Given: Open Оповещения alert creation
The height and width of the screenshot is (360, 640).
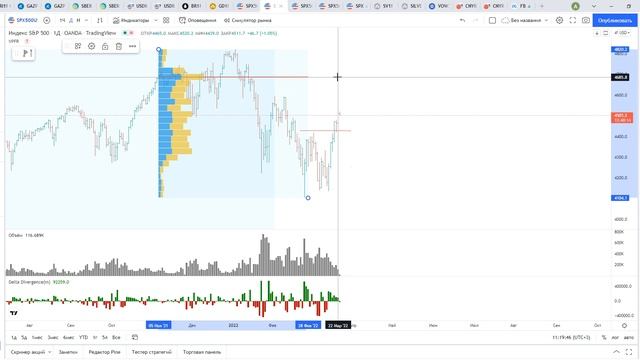Looking at the screenshot, I should click(198, 20).
